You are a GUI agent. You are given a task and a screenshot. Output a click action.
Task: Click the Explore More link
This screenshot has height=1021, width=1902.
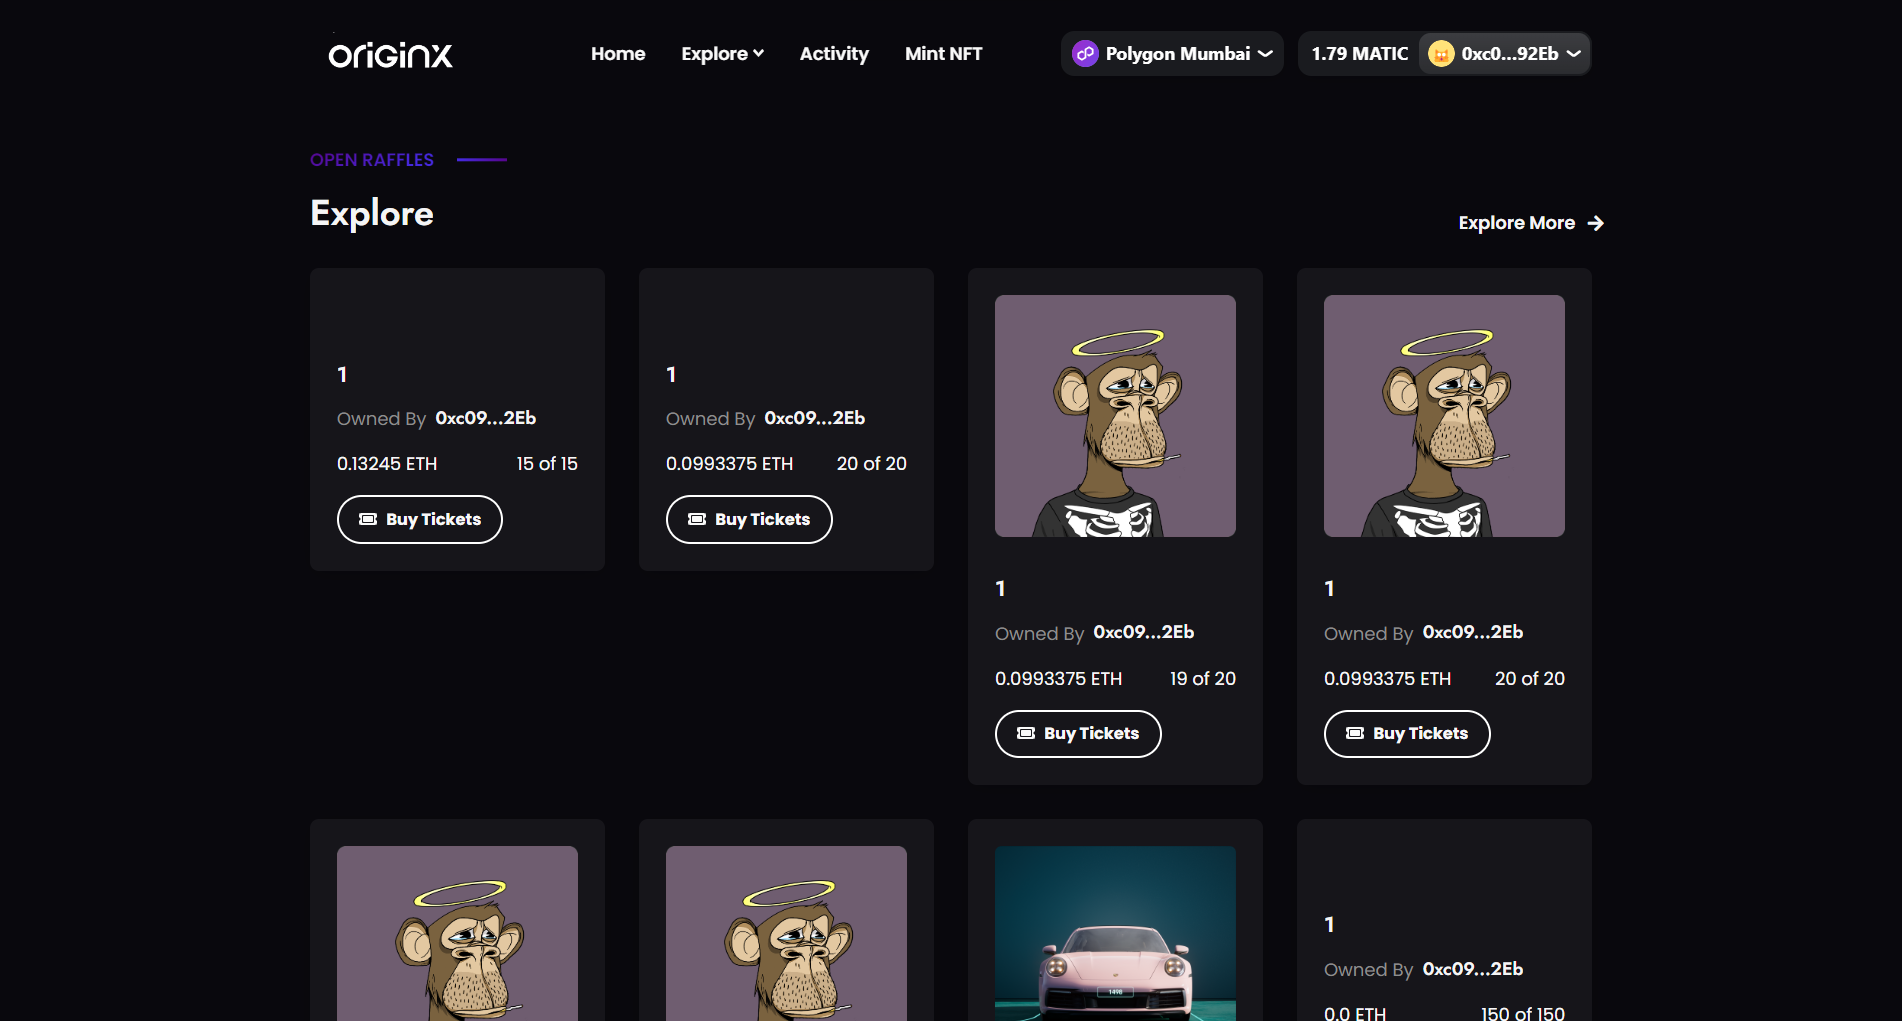click(1530, 223)
